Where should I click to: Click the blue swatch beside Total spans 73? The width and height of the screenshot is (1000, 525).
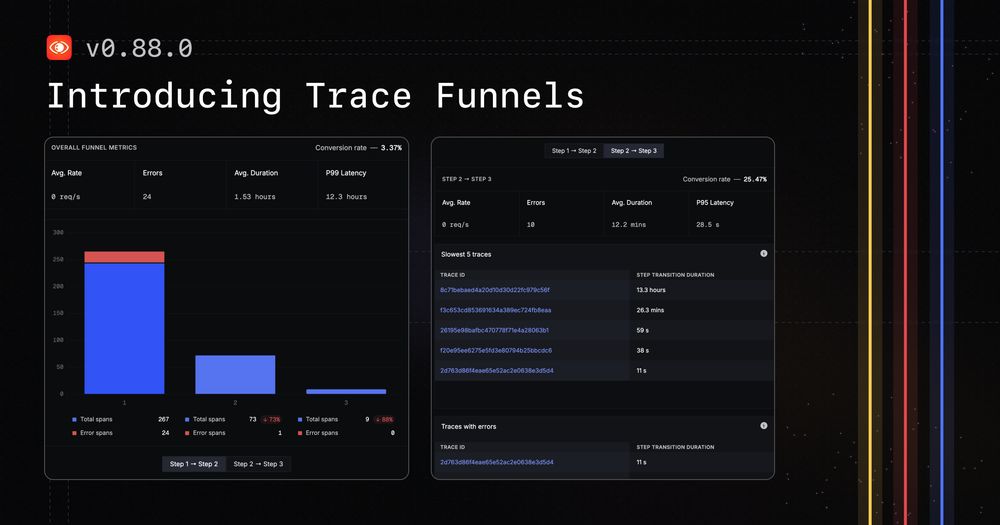[187, 420]
